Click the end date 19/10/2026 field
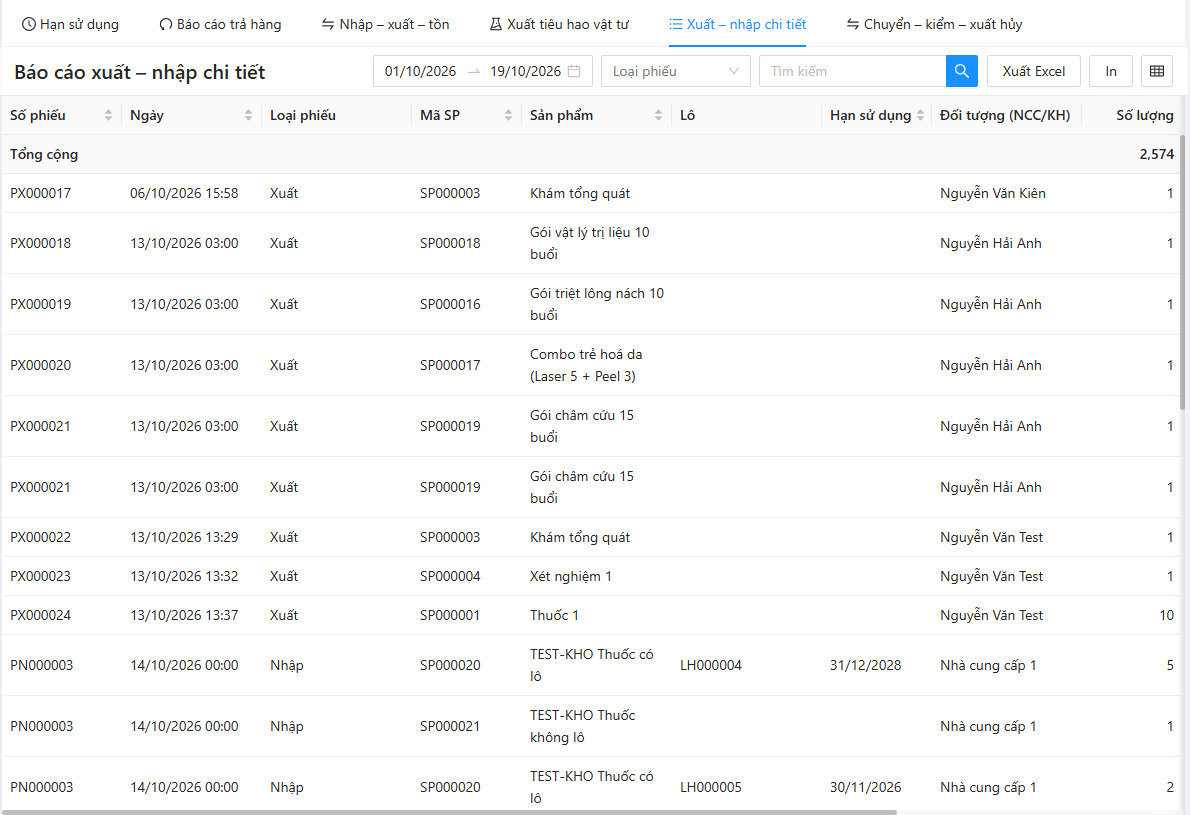This screenshot has width=1190, height=815. (525, 71)
